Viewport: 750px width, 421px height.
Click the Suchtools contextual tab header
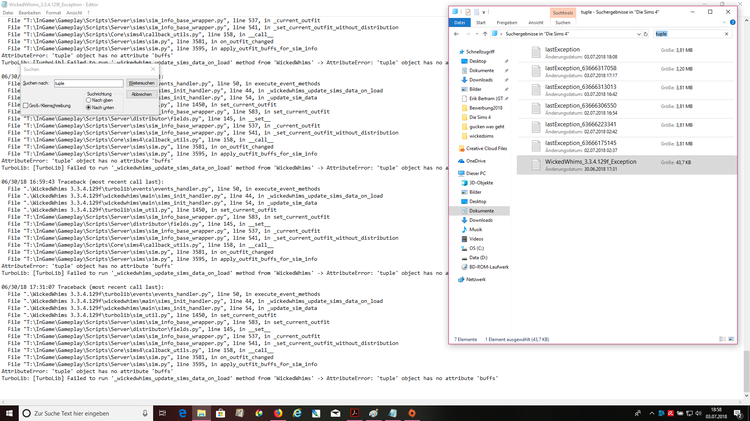(562, 13)
